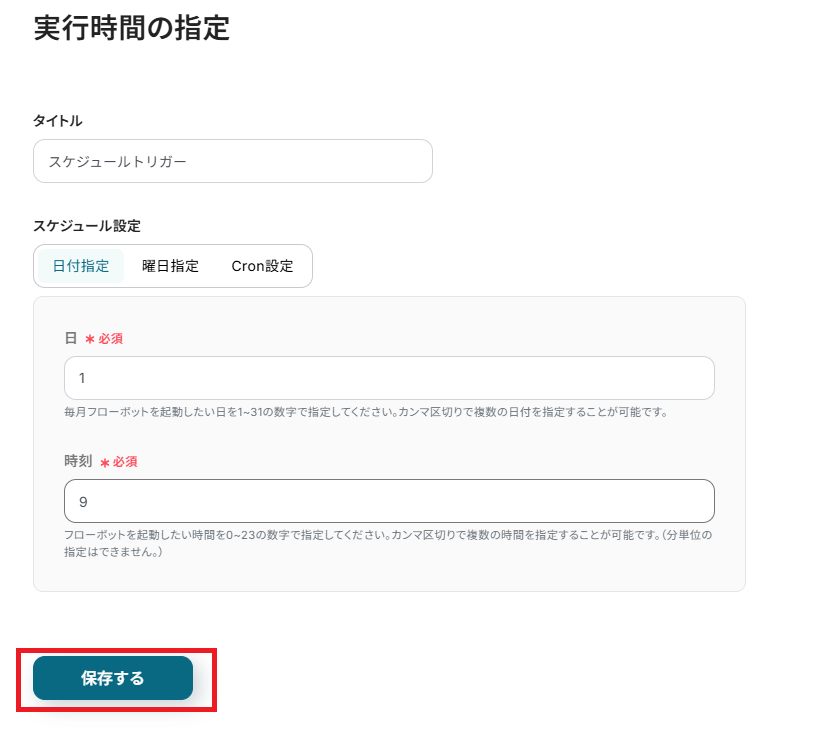Image resolution: width=825 pixels, height=748 pixels.
Task: Focus the 日 input field
Action: pos(389,378)
